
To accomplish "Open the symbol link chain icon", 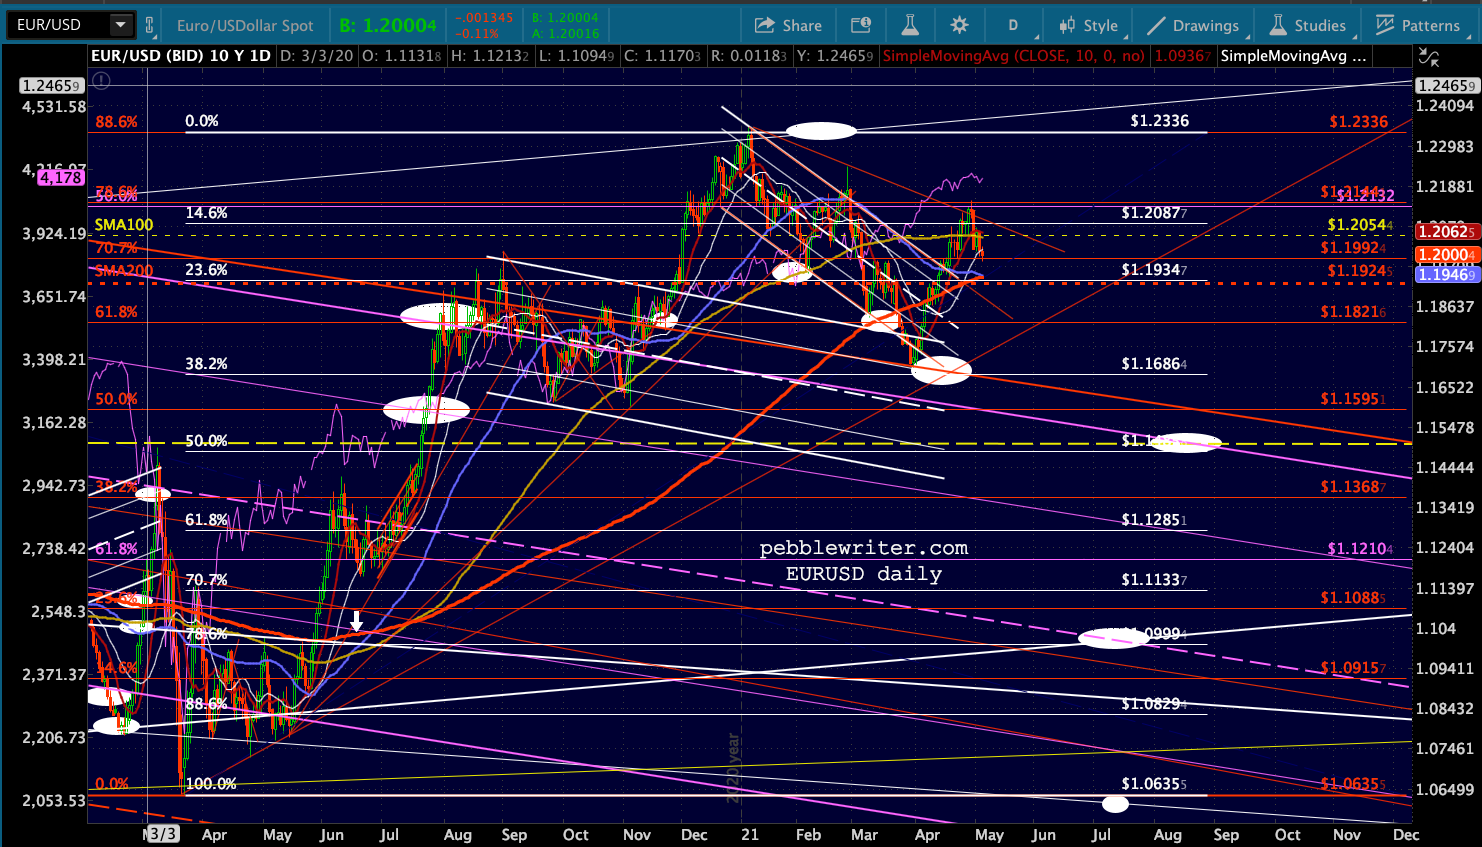I will tap(150, 25).
